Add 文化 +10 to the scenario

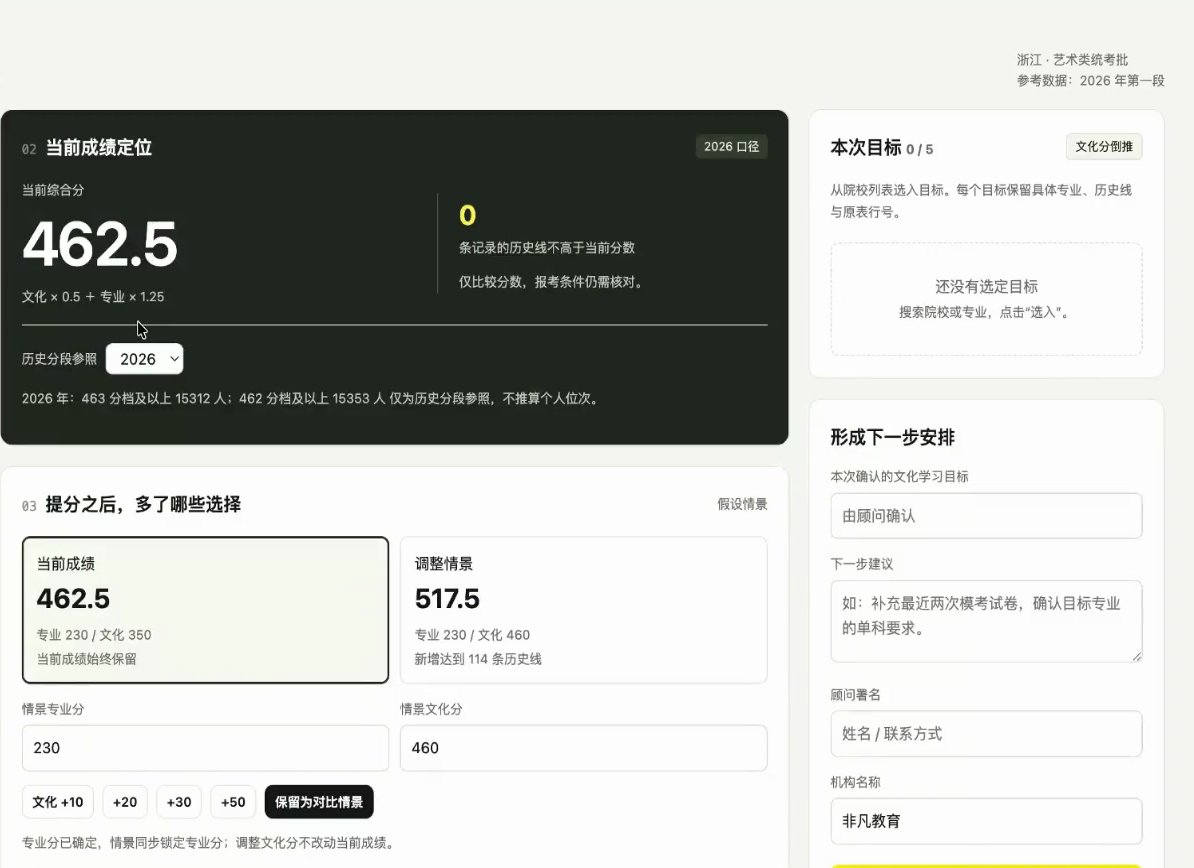point(58,802)
